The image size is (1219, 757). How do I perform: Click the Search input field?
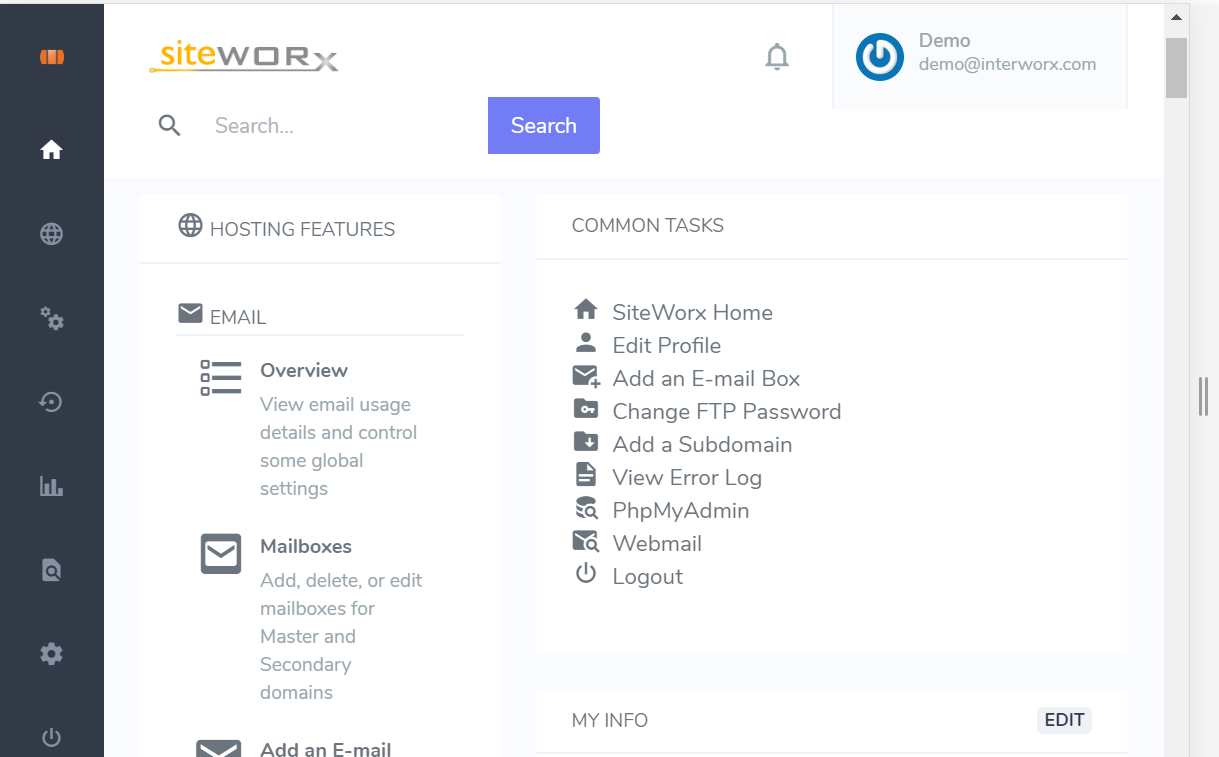pyautogui.click(x=345, y=125)
